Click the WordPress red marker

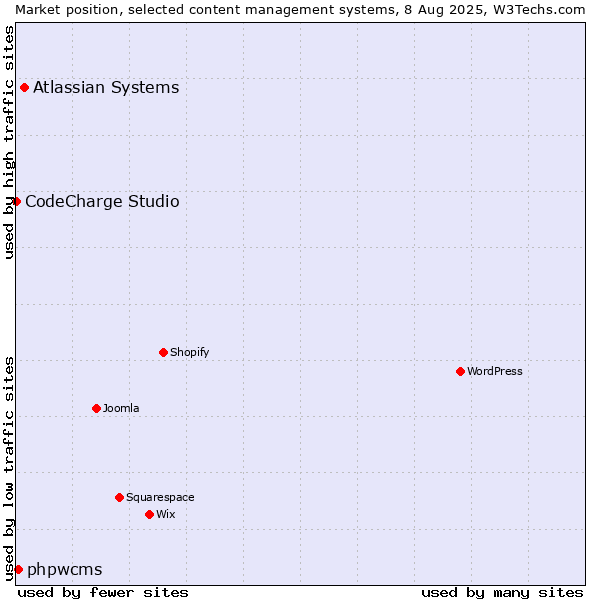coord(460,372)
